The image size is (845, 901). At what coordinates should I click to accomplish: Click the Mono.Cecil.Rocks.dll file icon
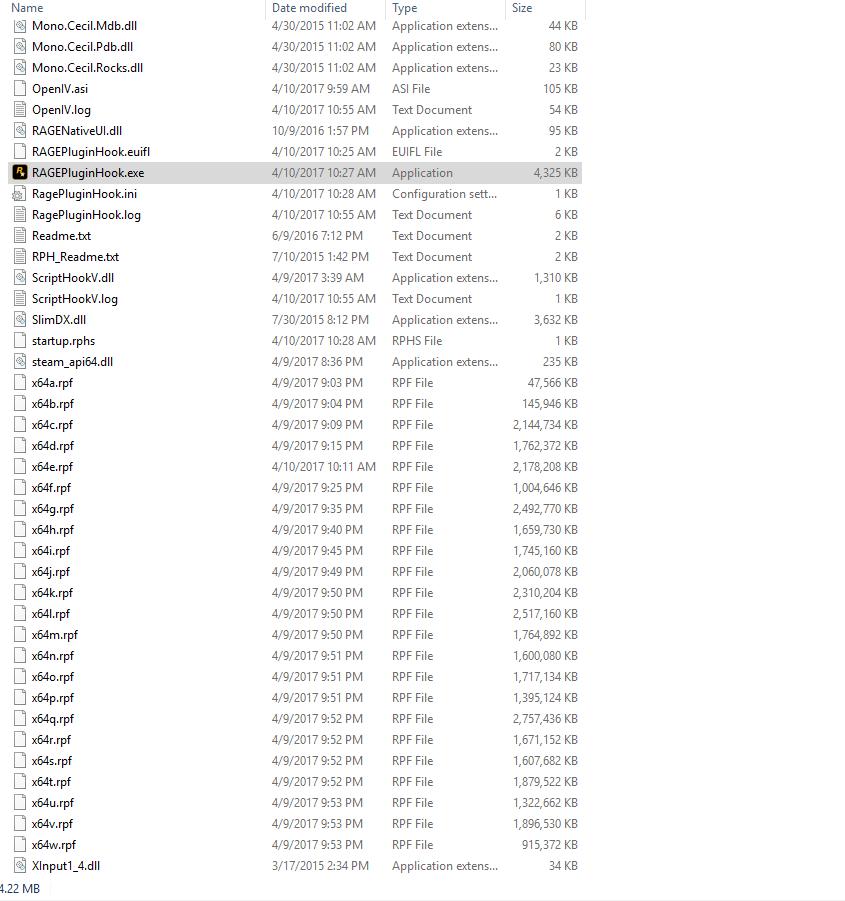coord(20,68)
